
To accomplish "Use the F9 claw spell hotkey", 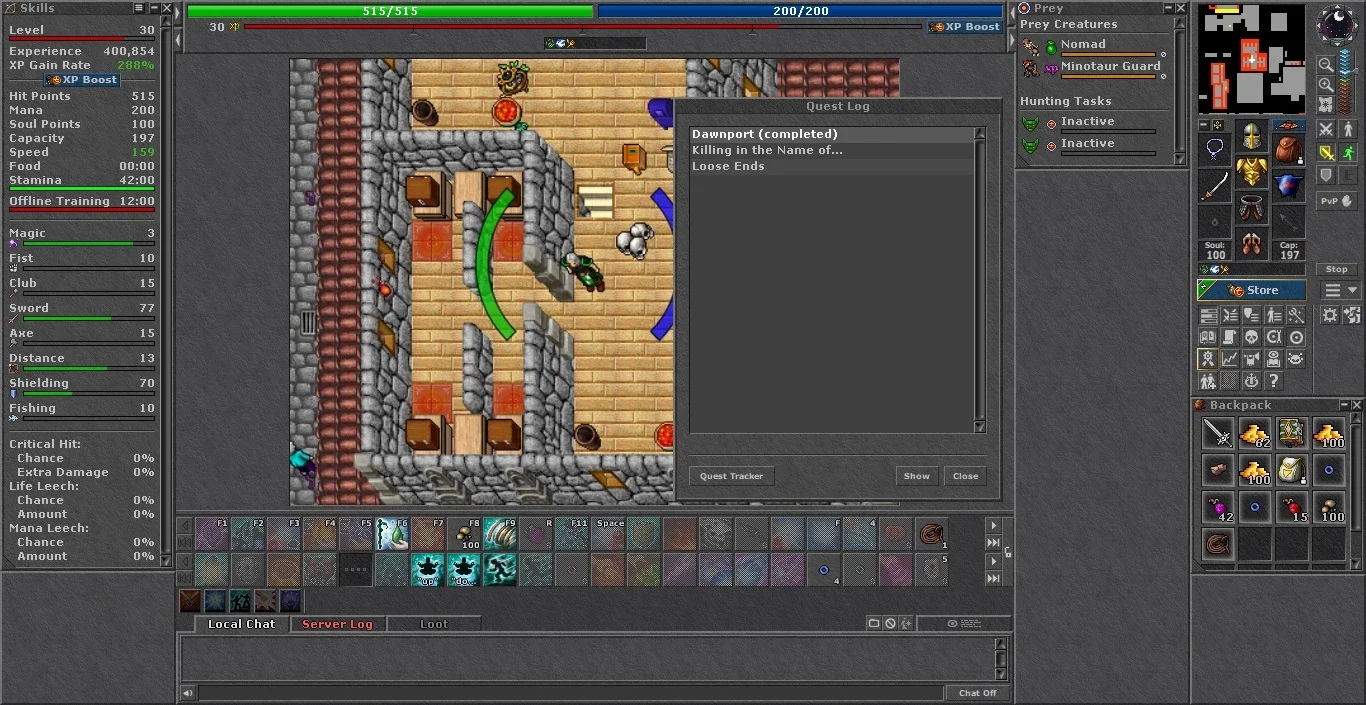I will [x=500, y=534].
